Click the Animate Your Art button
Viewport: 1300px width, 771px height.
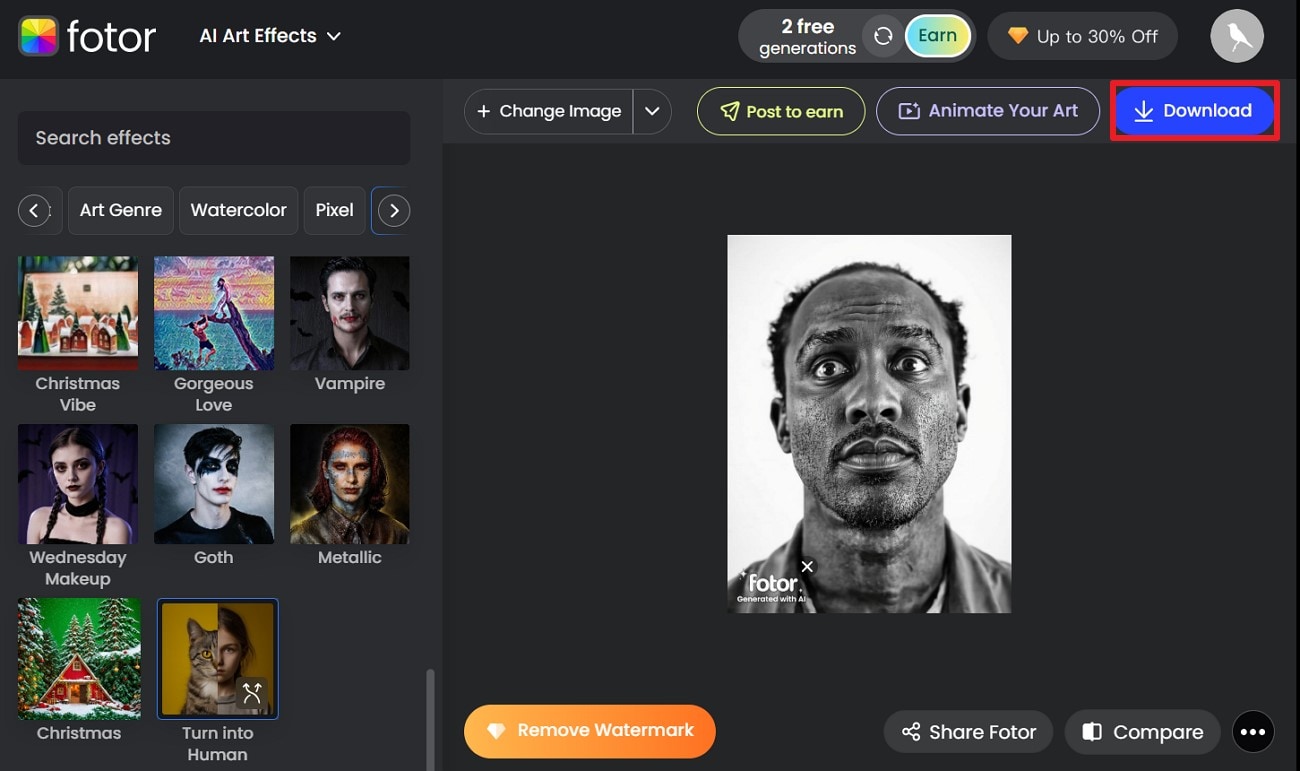click(x=987, y=111)
